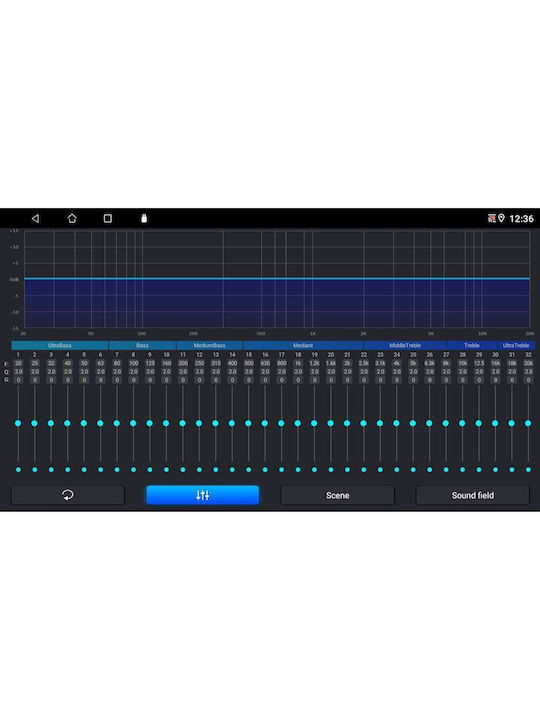
Task: Select the equalizer sliders icon button
Action: [202, 495]
